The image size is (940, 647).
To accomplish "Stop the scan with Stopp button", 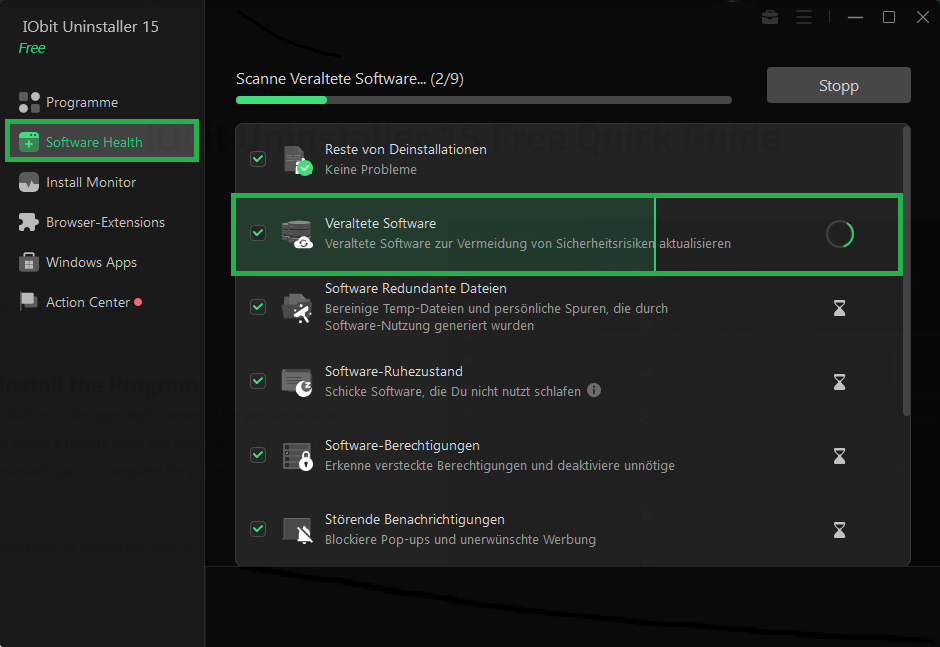I will (x=839, y=85).
